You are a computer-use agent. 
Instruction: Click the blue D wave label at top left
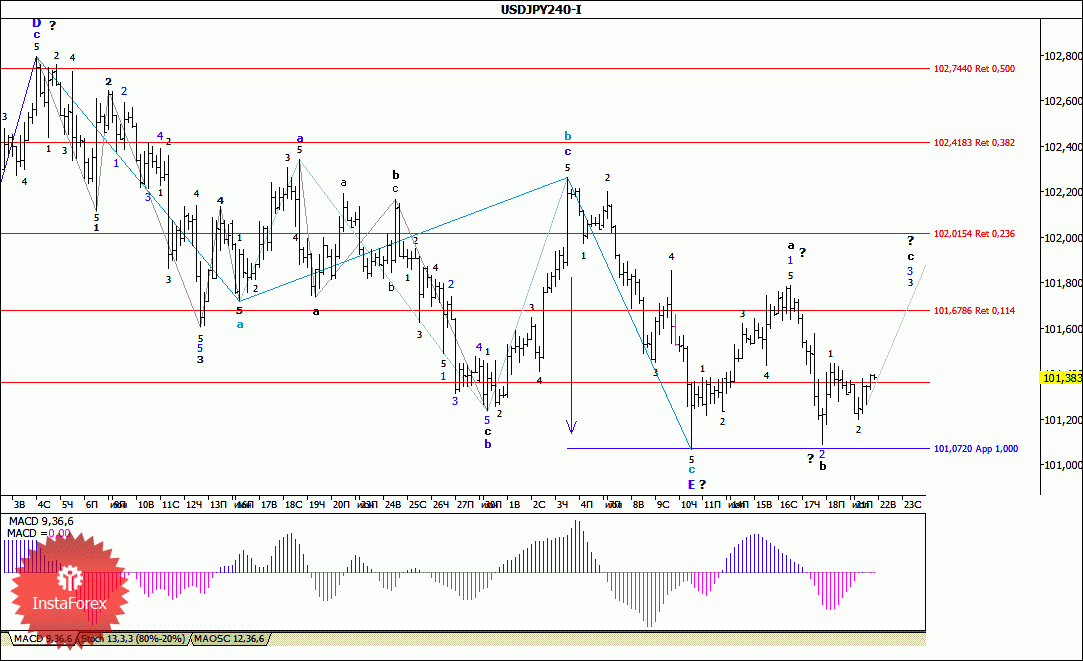pyautogui.click(x=36, y=22)
